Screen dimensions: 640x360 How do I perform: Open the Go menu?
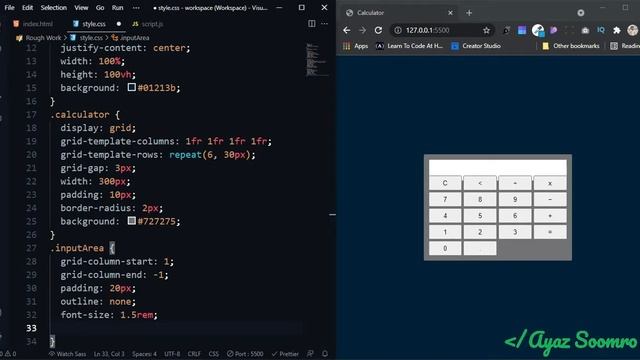pos(100,8)
